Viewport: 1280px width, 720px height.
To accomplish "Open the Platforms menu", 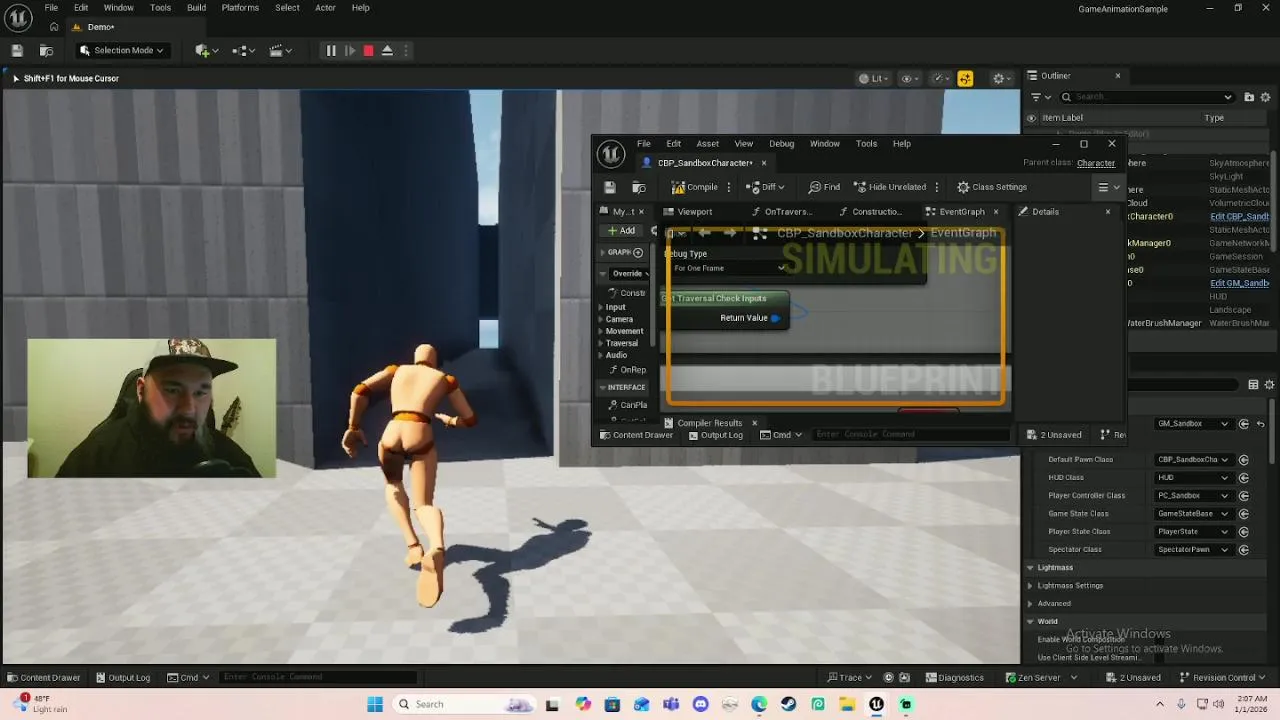I will [240, 7].
